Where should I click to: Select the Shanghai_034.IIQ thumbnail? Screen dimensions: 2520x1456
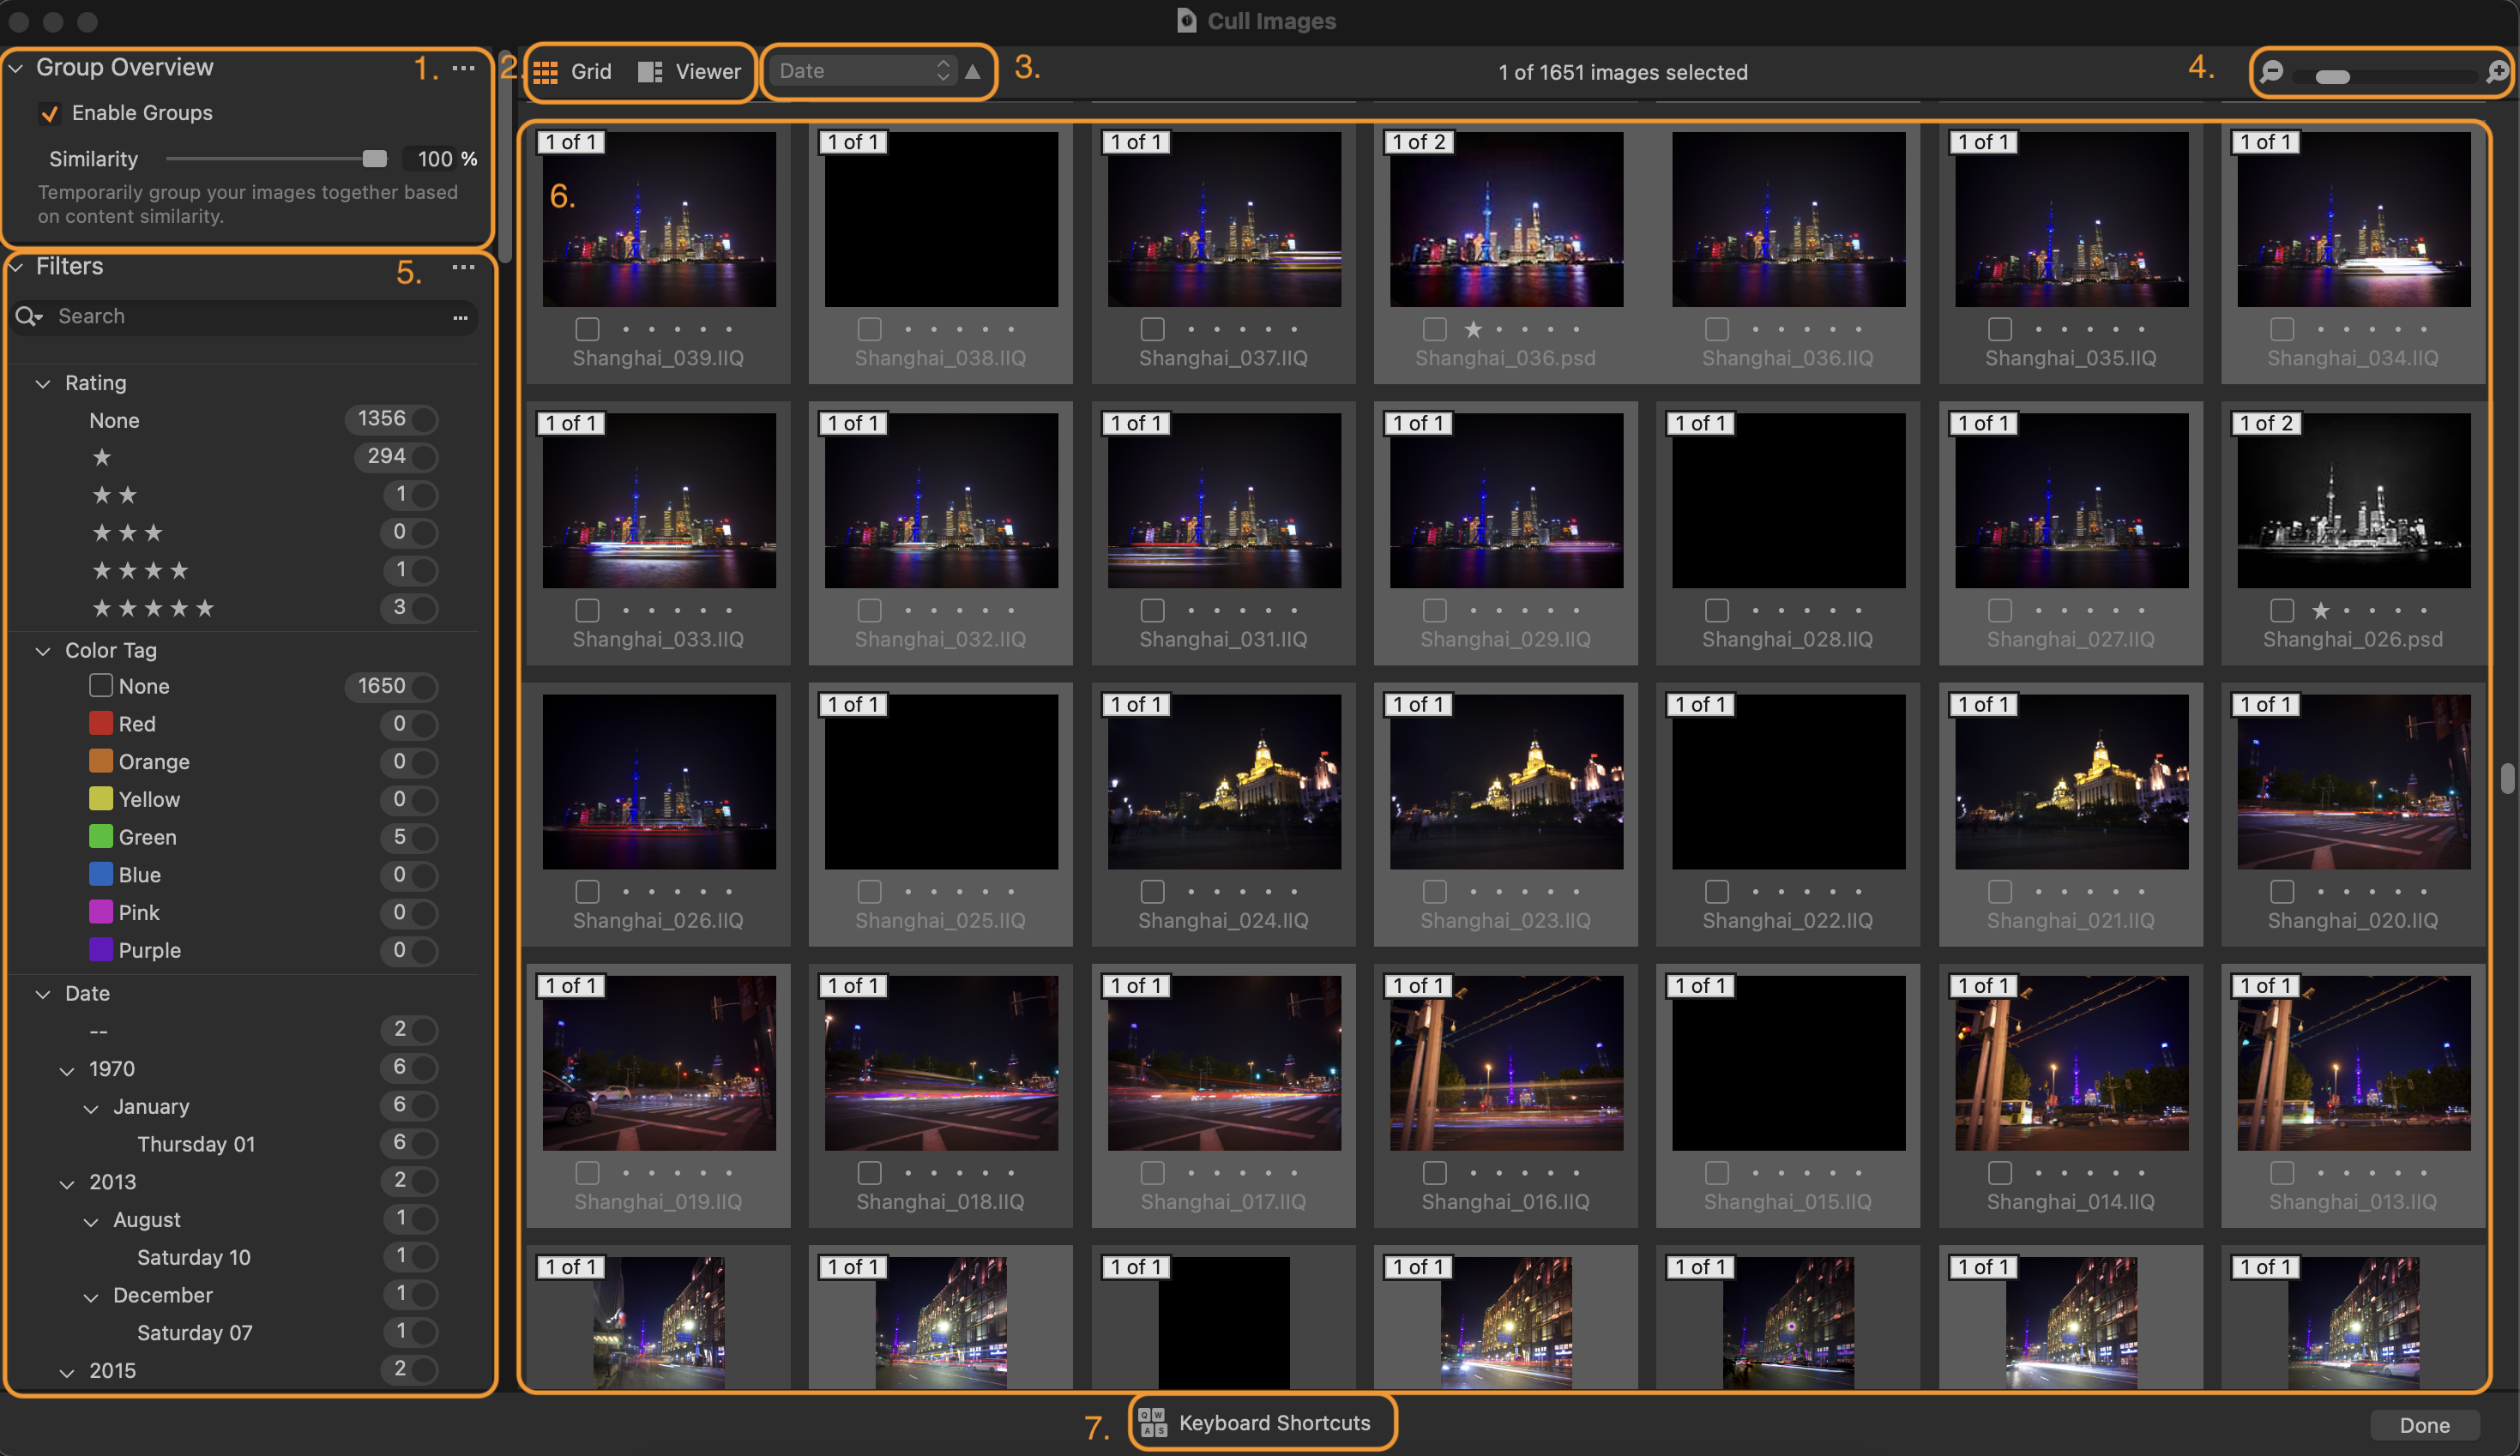[x=2354, y=219]
